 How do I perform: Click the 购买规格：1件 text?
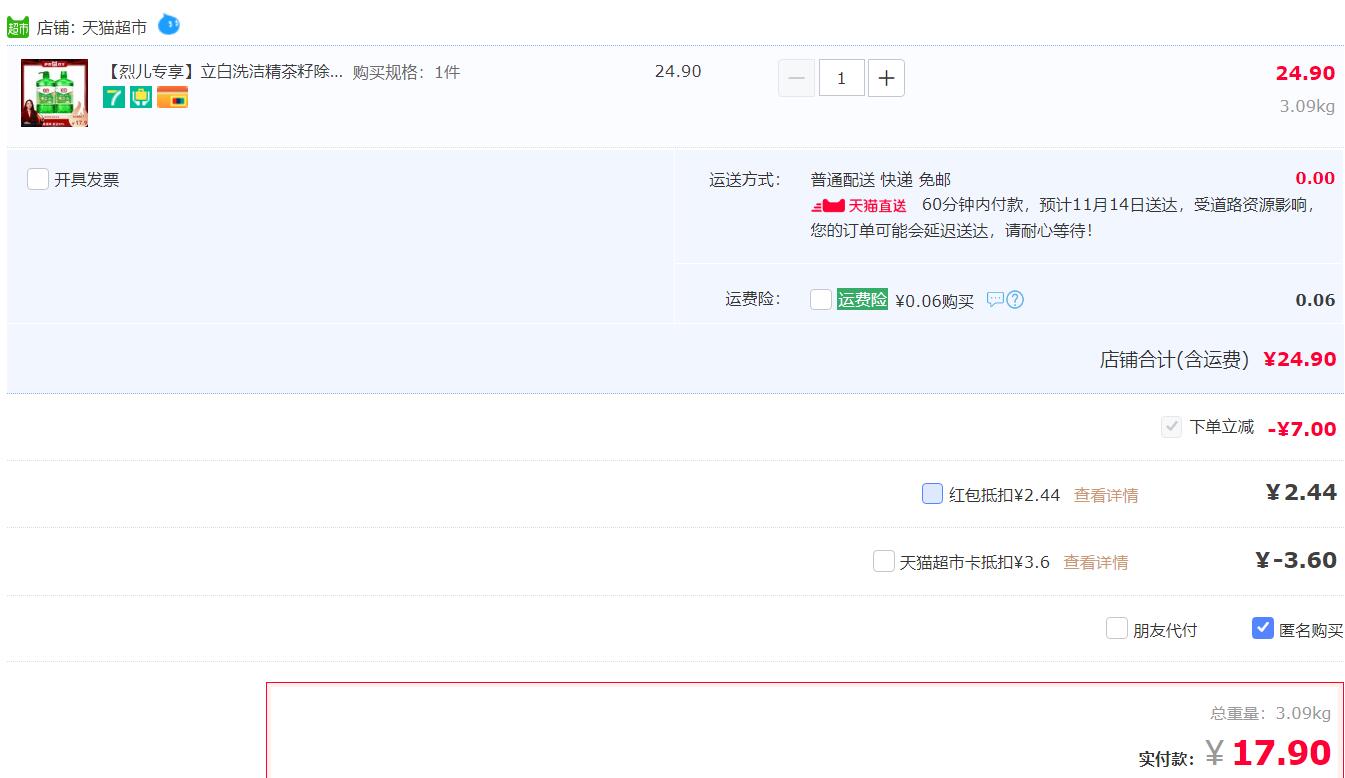406,72
